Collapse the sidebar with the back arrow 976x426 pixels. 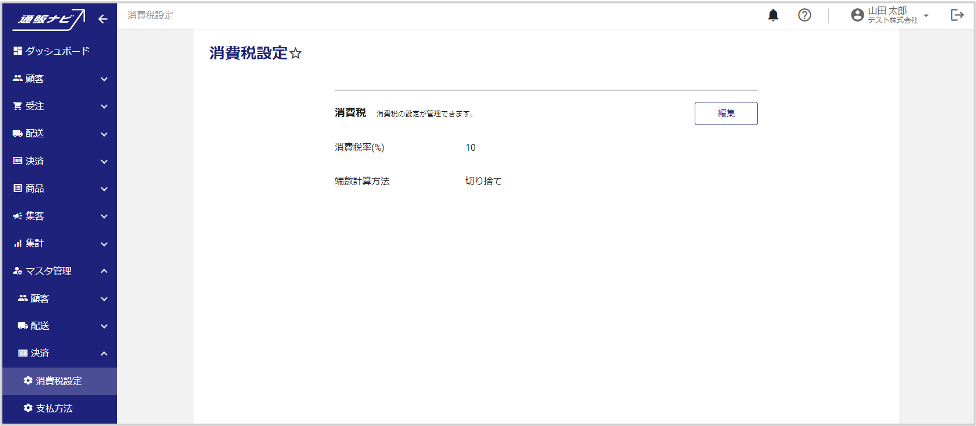[x=103, y=17]
